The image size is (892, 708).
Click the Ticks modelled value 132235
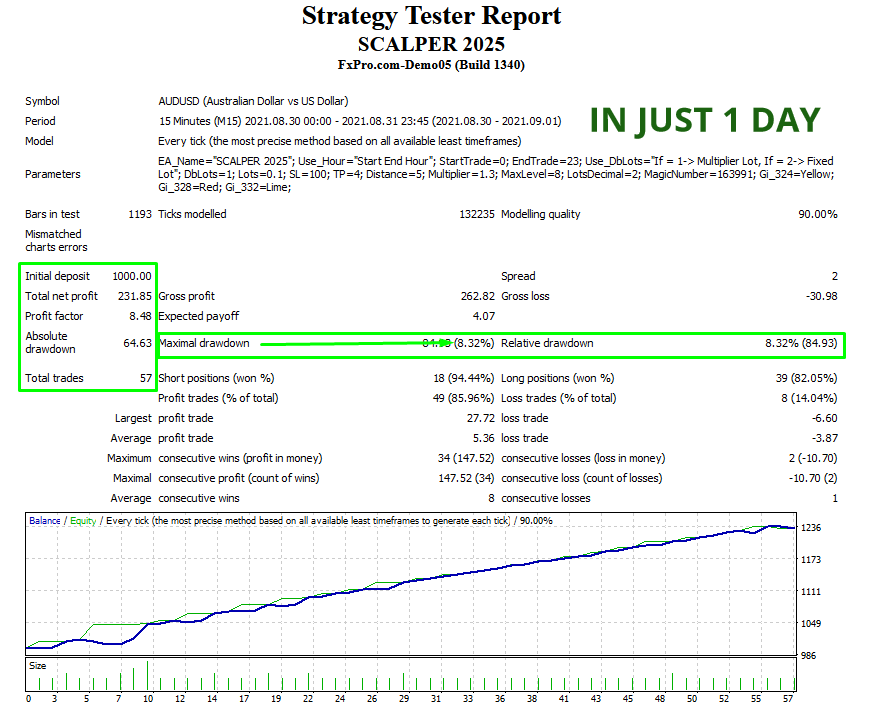pyautogui.click(x=474, y=214)
